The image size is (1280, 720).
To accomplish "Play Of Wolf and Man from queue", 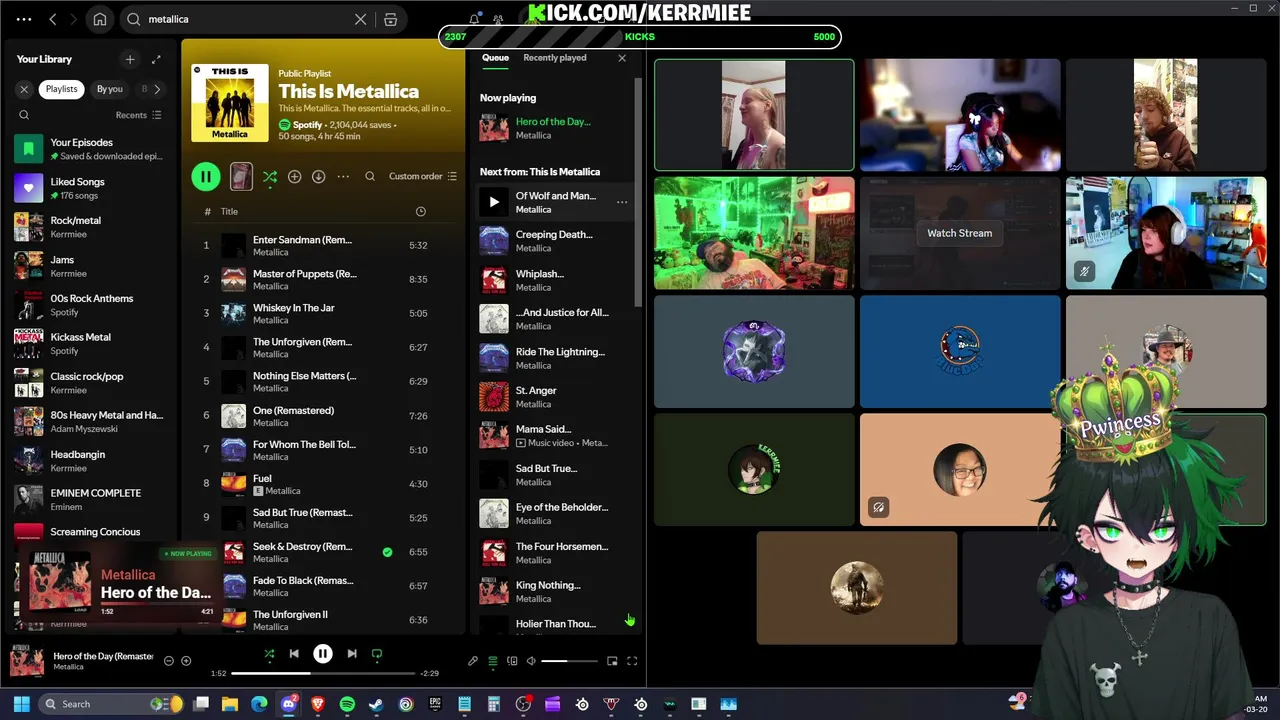I will (494, 202).
